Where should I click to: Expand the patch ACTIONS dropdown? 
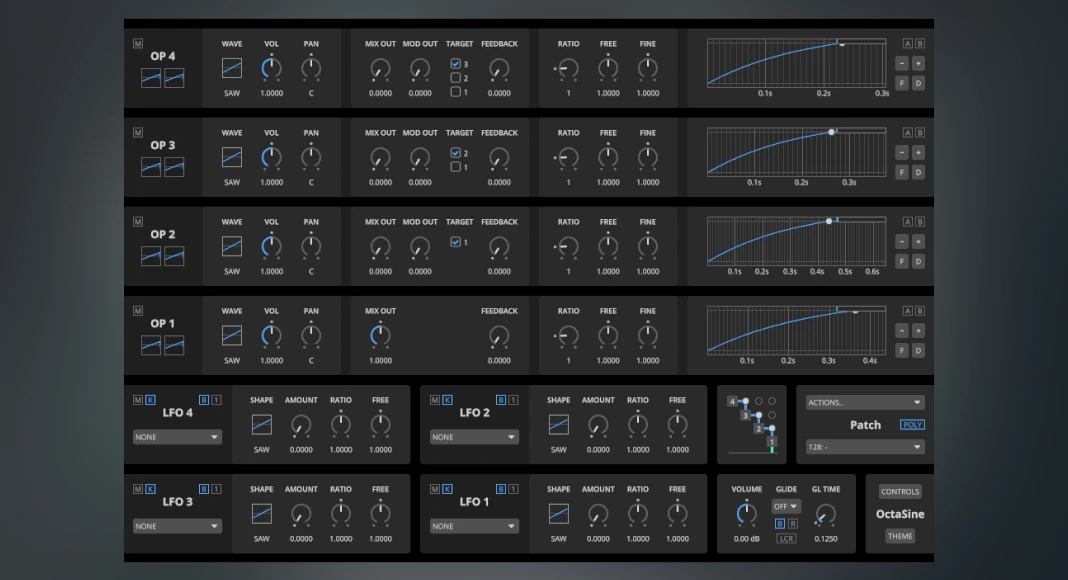[865, 403]
